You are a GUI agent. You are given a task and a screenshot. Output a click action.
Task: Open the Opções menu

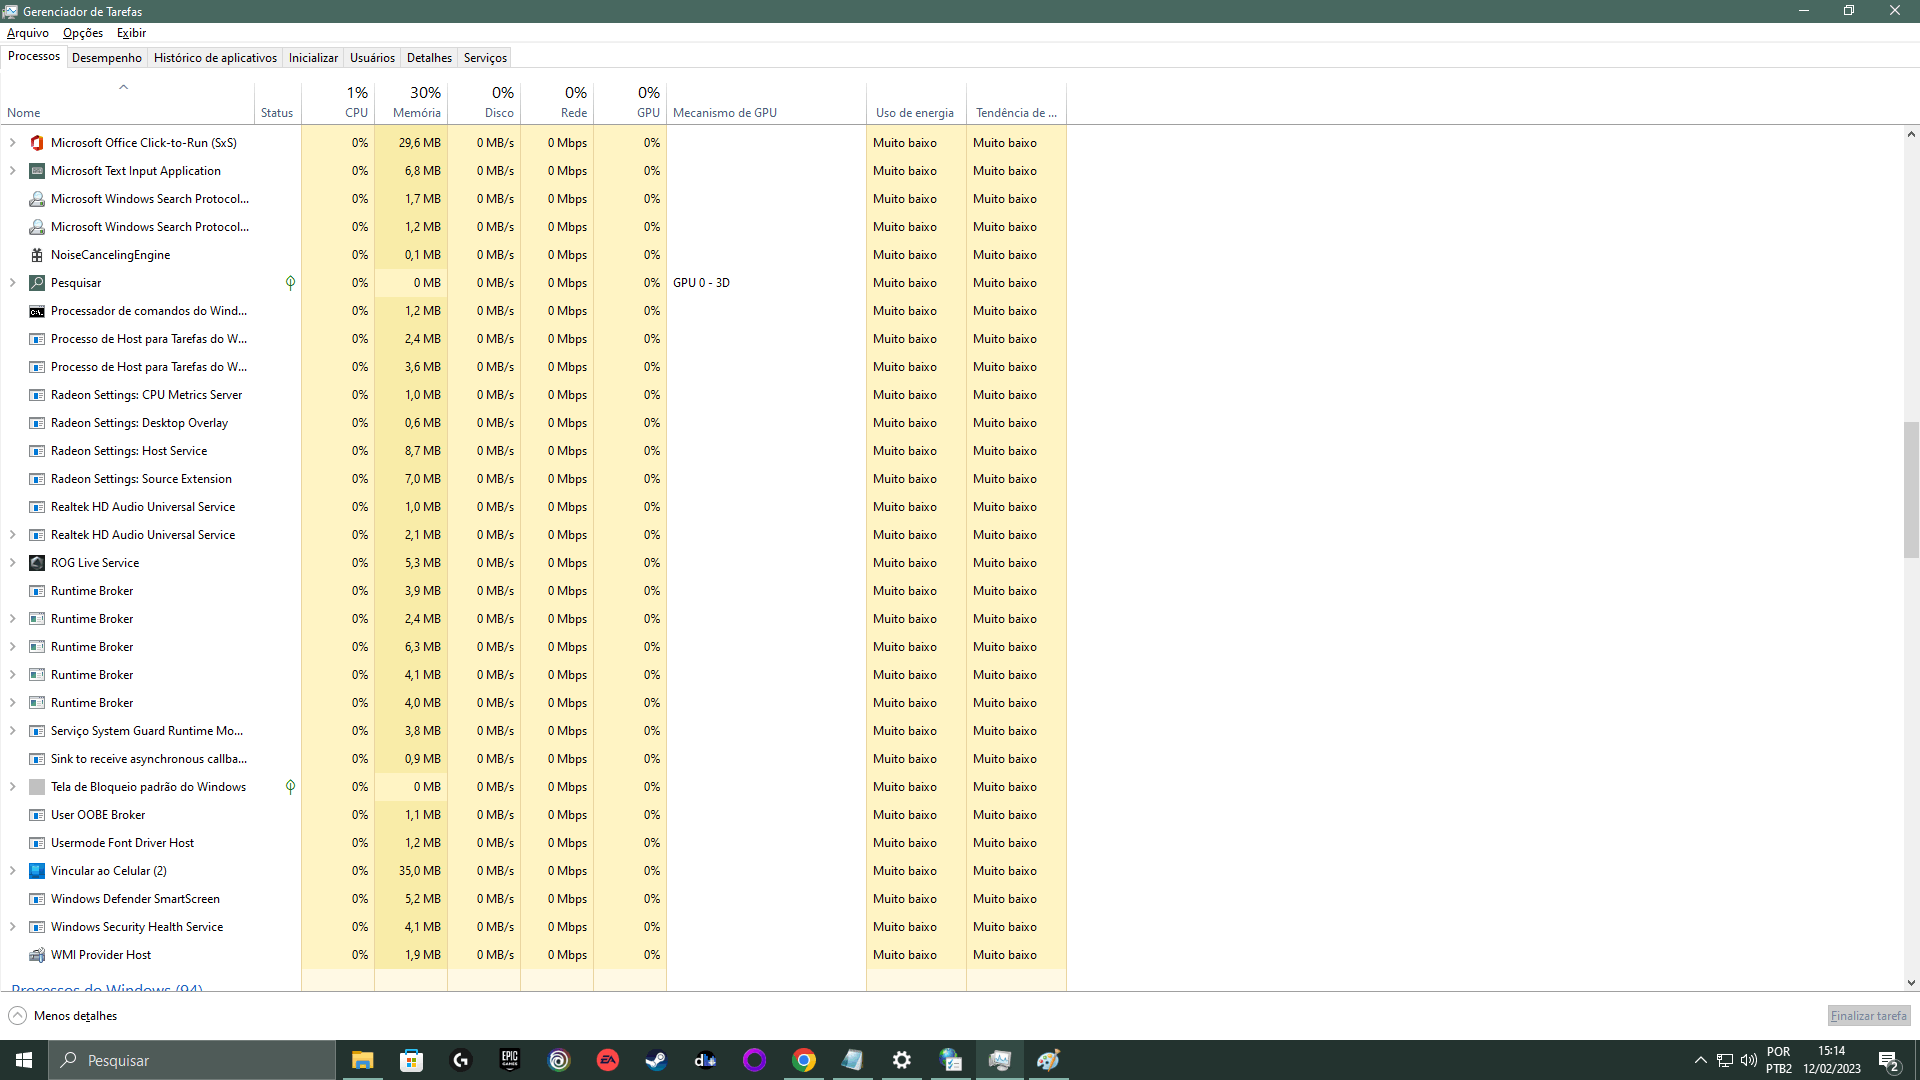tap(83, 33)
